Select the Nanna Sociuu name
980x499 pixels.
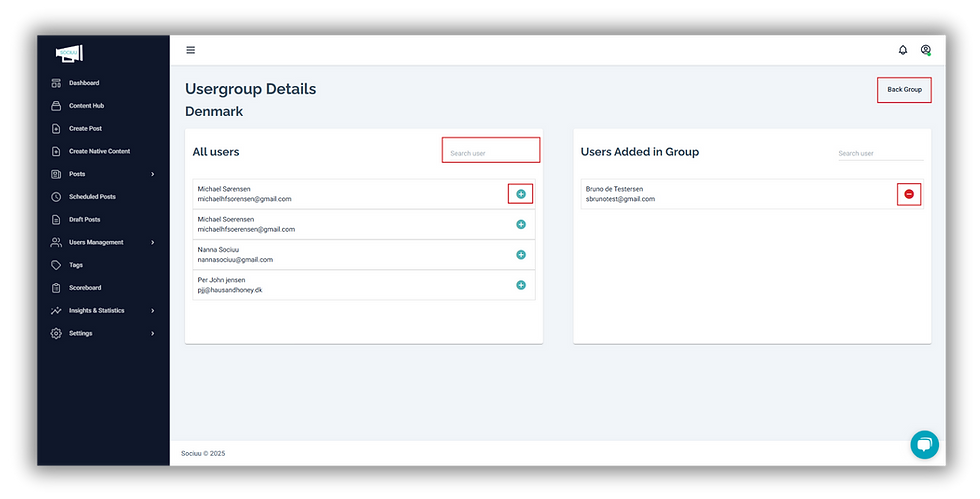[218, 250]
